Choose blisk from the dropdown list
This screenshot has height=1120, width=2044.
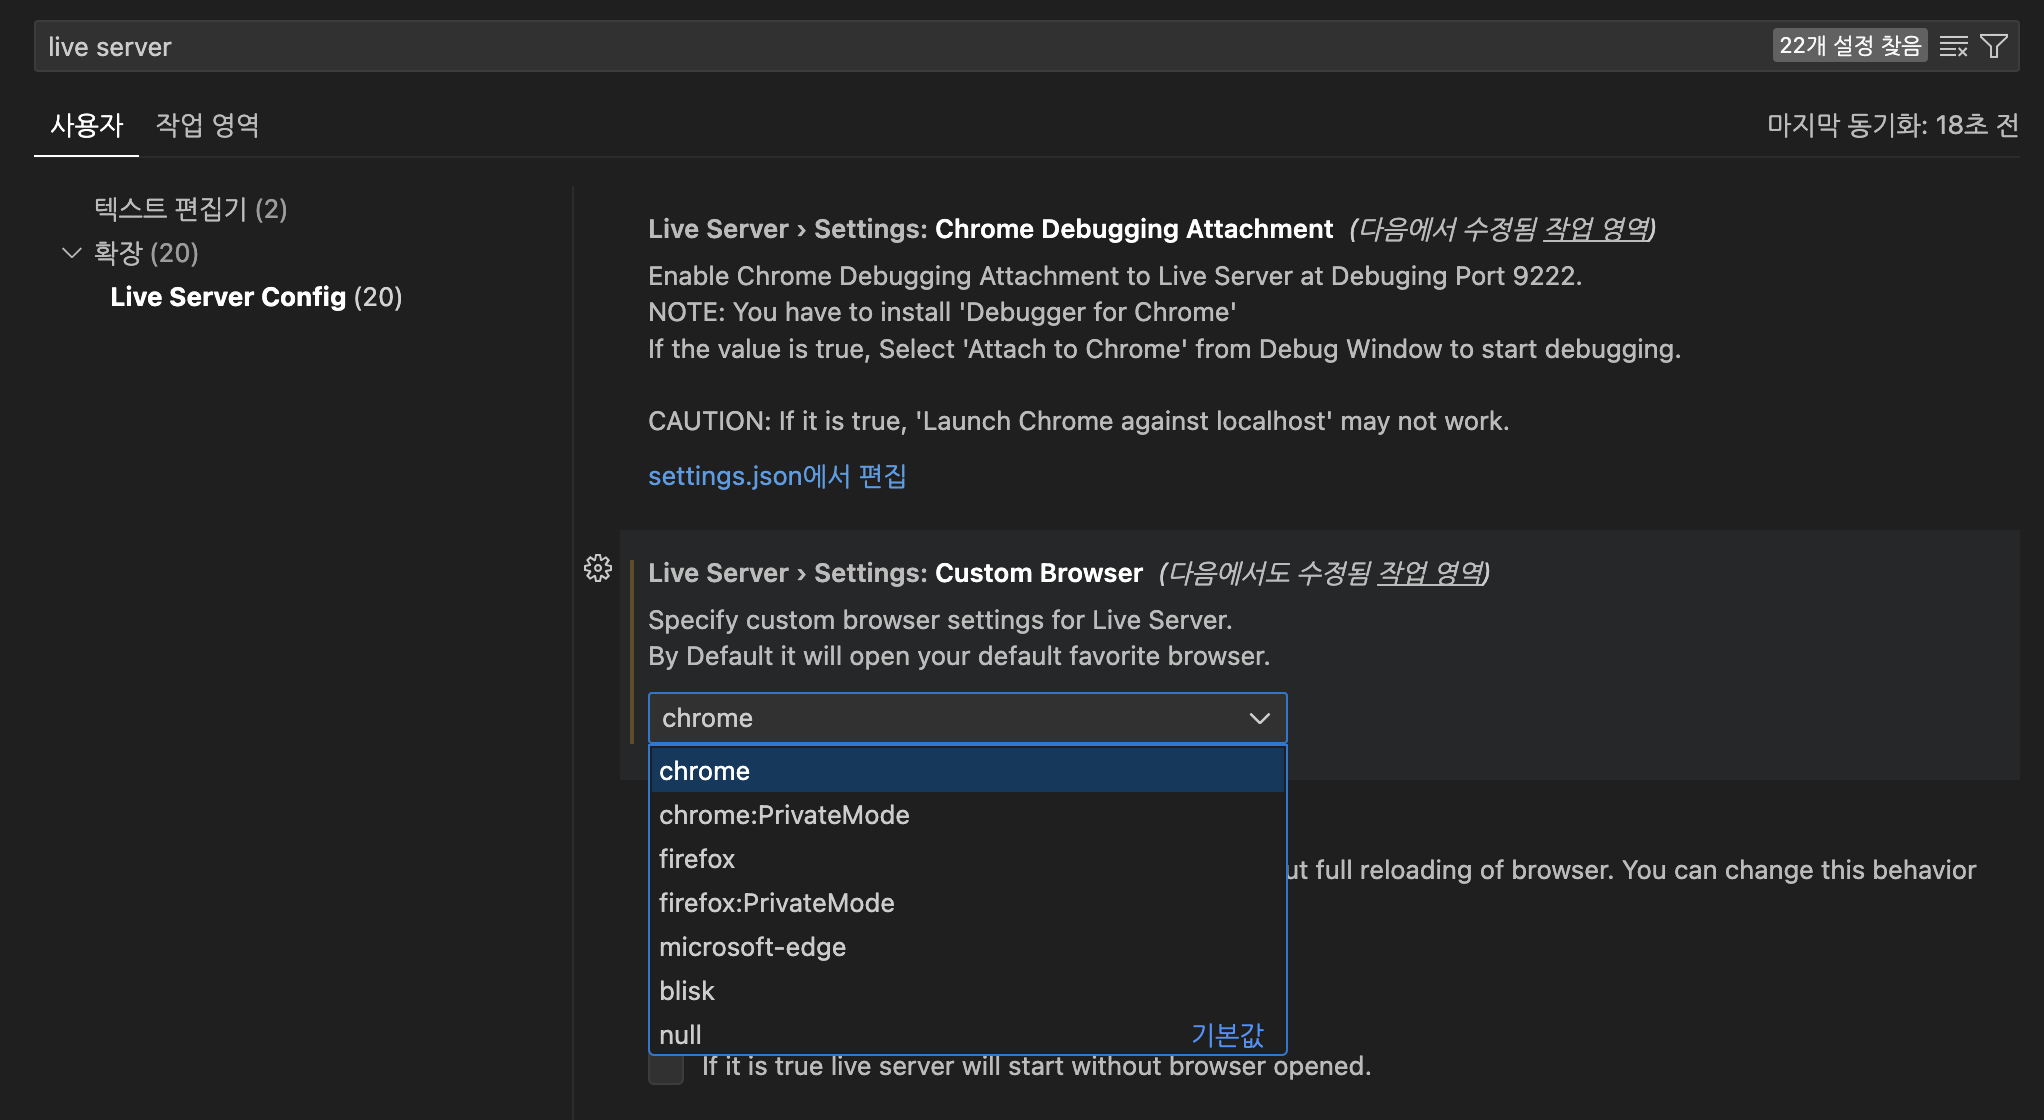point(687,991)
